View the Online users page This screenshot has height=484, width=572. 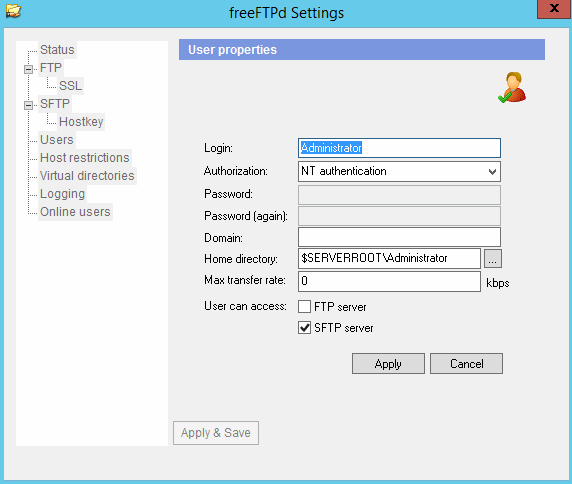click(75, 212)
